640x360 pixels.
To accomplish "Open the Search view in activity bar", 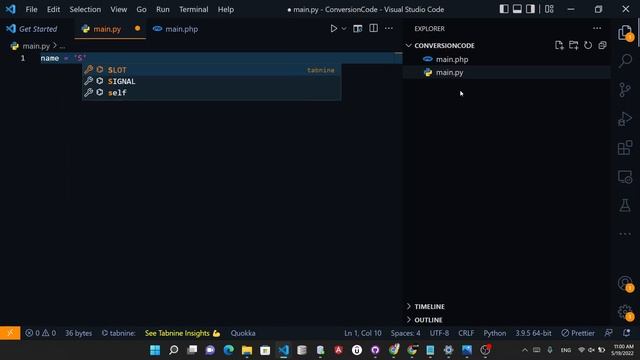I will coord(625,61).
